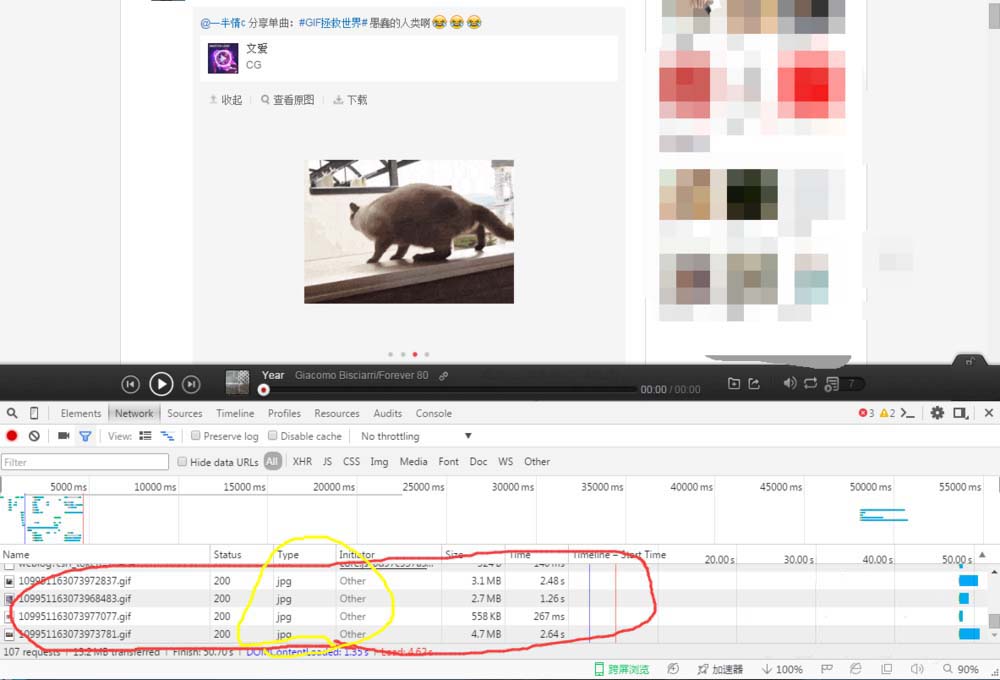Enable the Preserve log checkbox
Viewport: 1000px width, 680px height.
click(x=196, y=436)
